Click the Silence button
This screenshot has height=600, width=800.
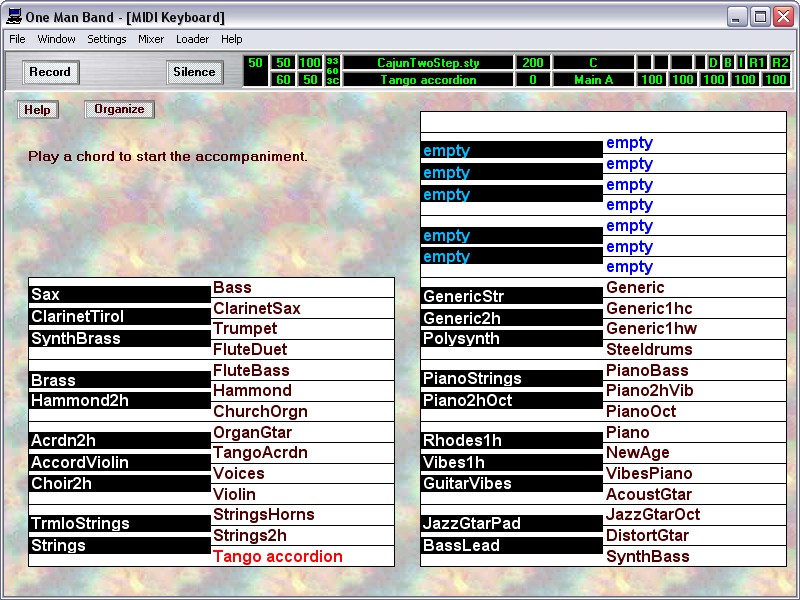[194, 72]
